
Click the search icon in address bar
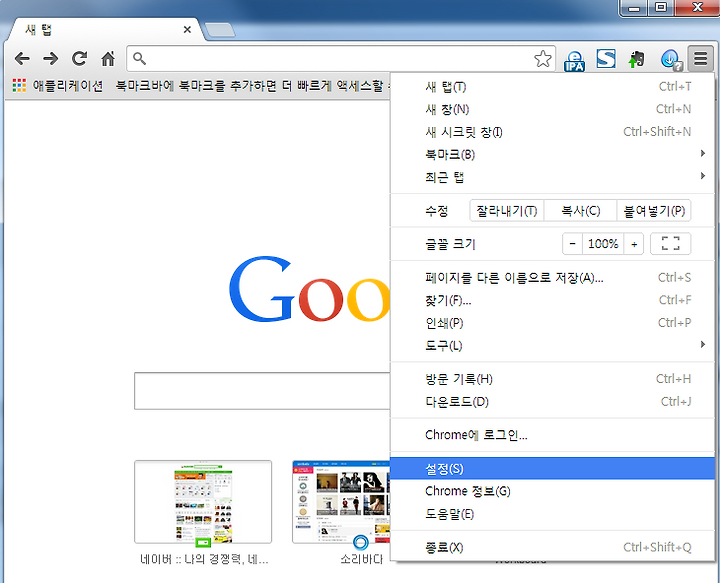pos(139,59)
